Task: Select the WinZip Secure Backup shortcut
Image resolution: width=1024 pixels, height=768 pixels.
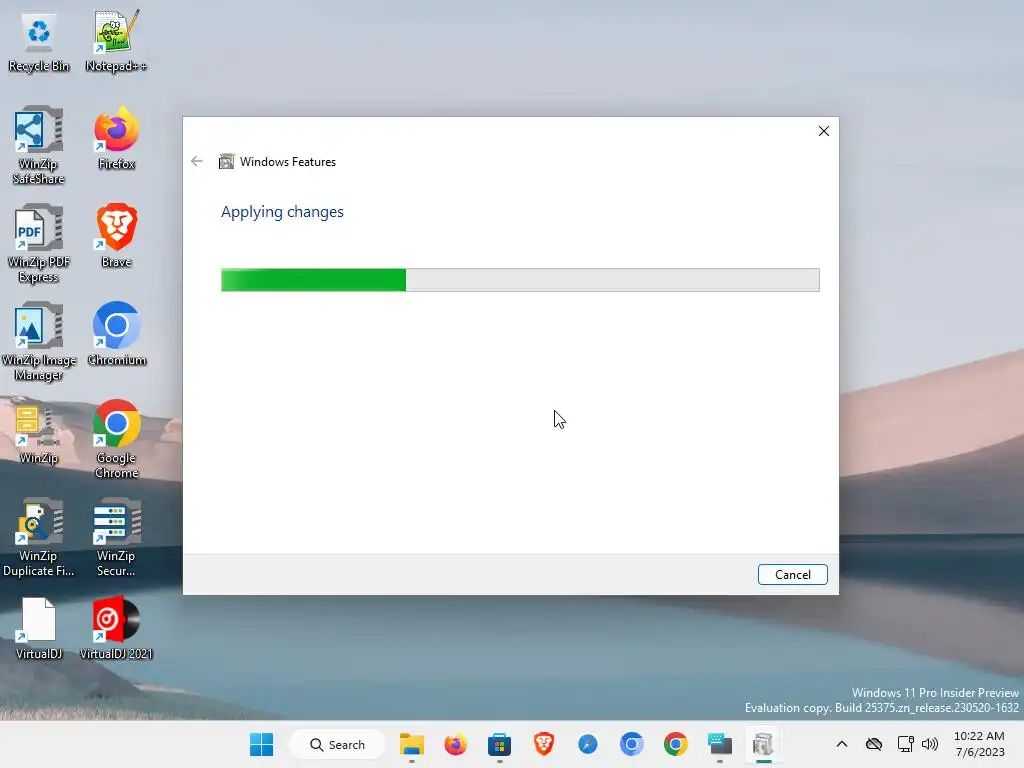Action: pos(116,537)
